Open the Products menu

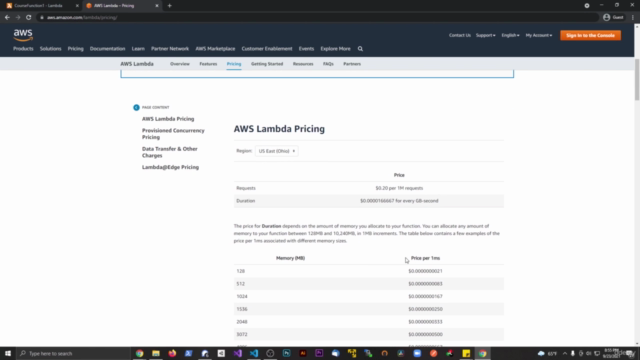(23, 49)
